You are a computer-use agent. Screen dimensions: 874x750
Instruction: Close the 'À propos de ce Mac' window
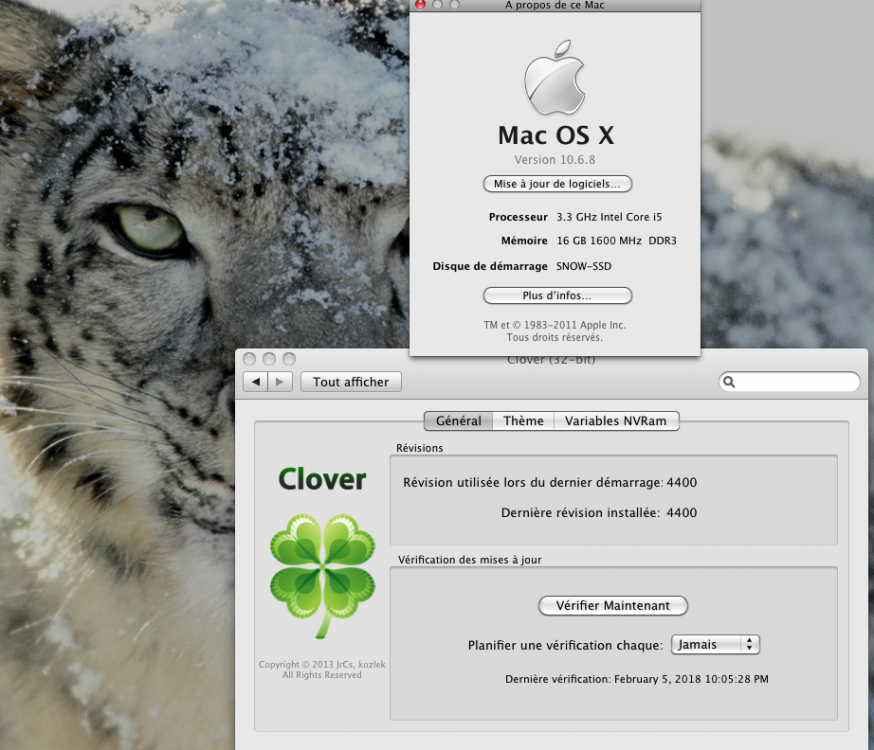click(420, 4)
